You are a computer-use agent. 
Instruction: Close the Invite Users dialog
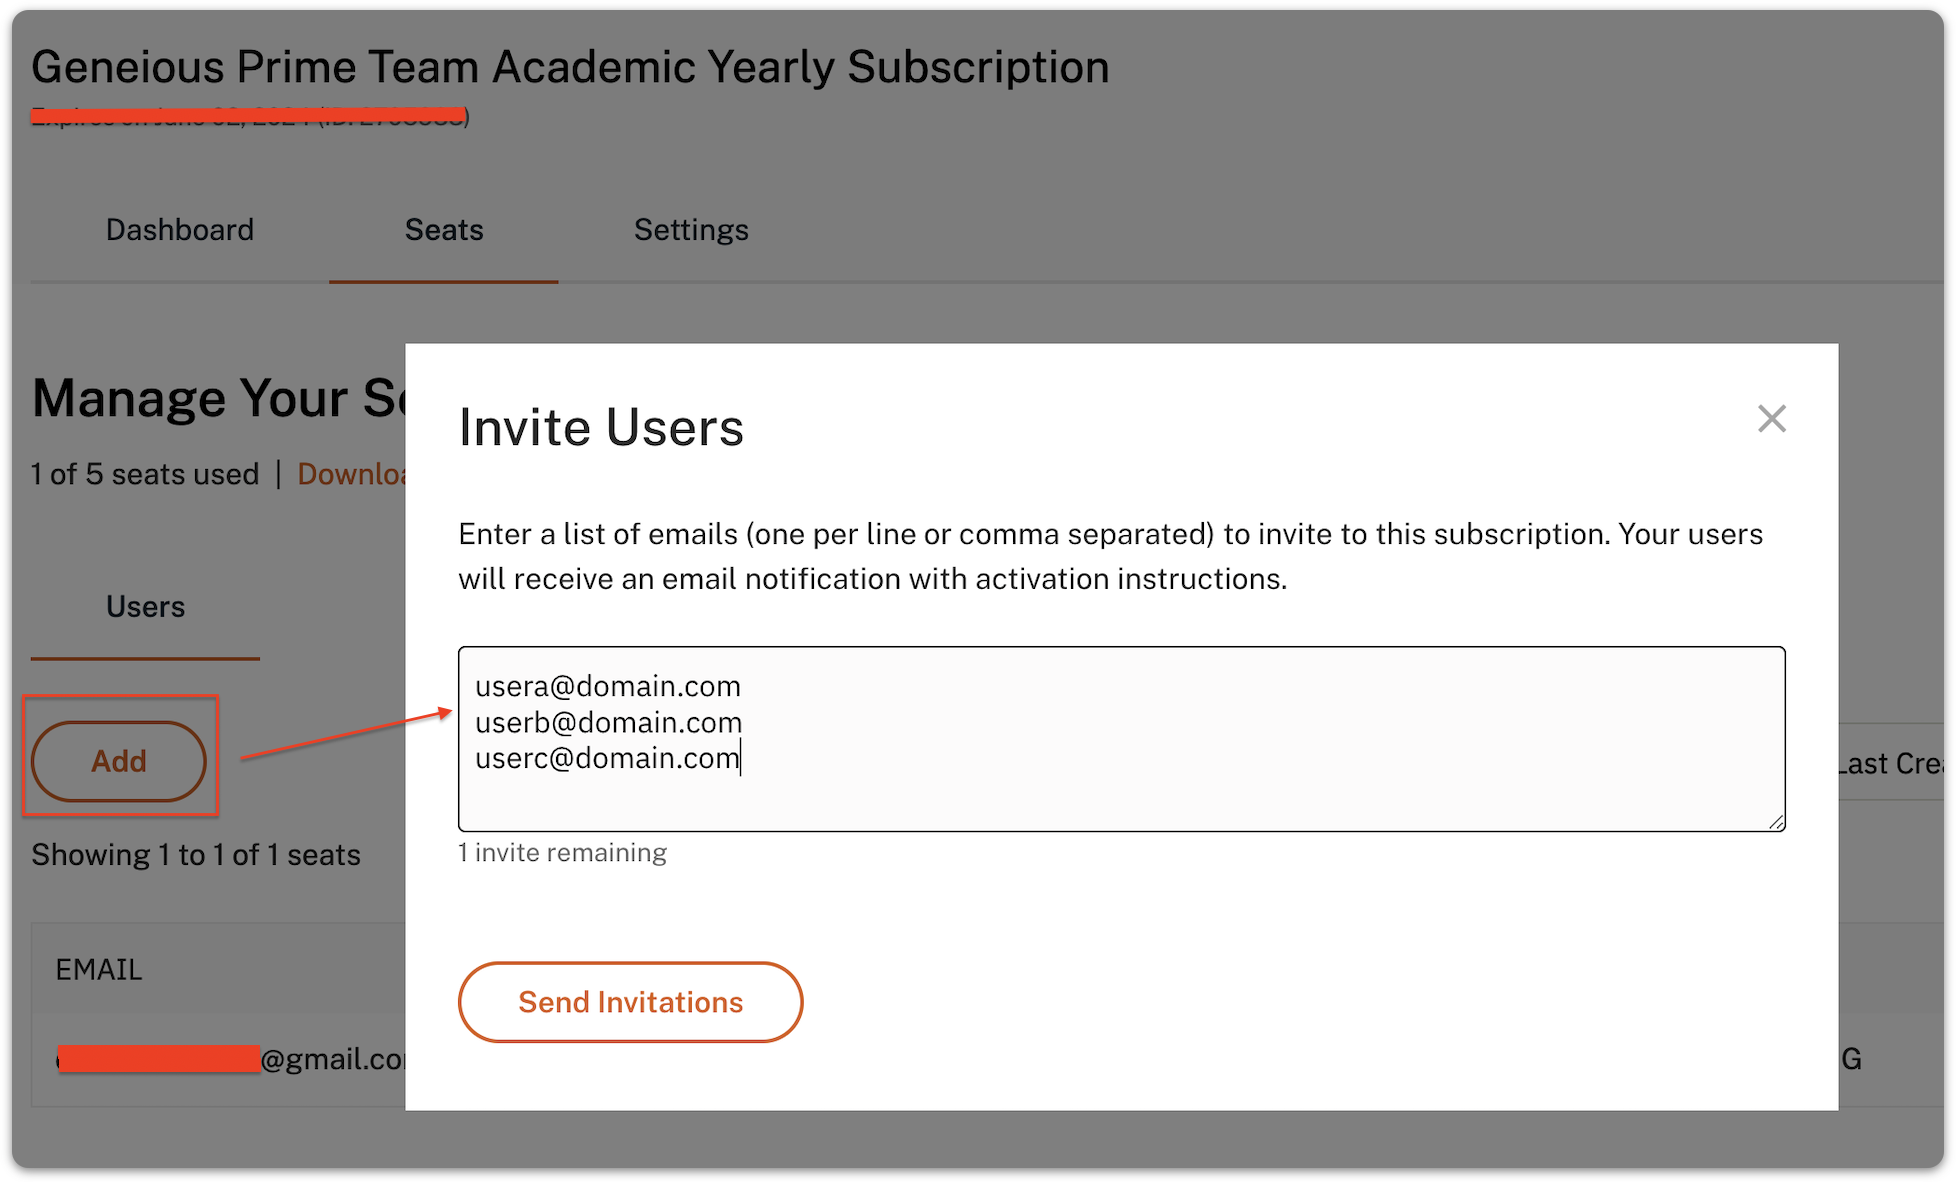(1771, 419)
